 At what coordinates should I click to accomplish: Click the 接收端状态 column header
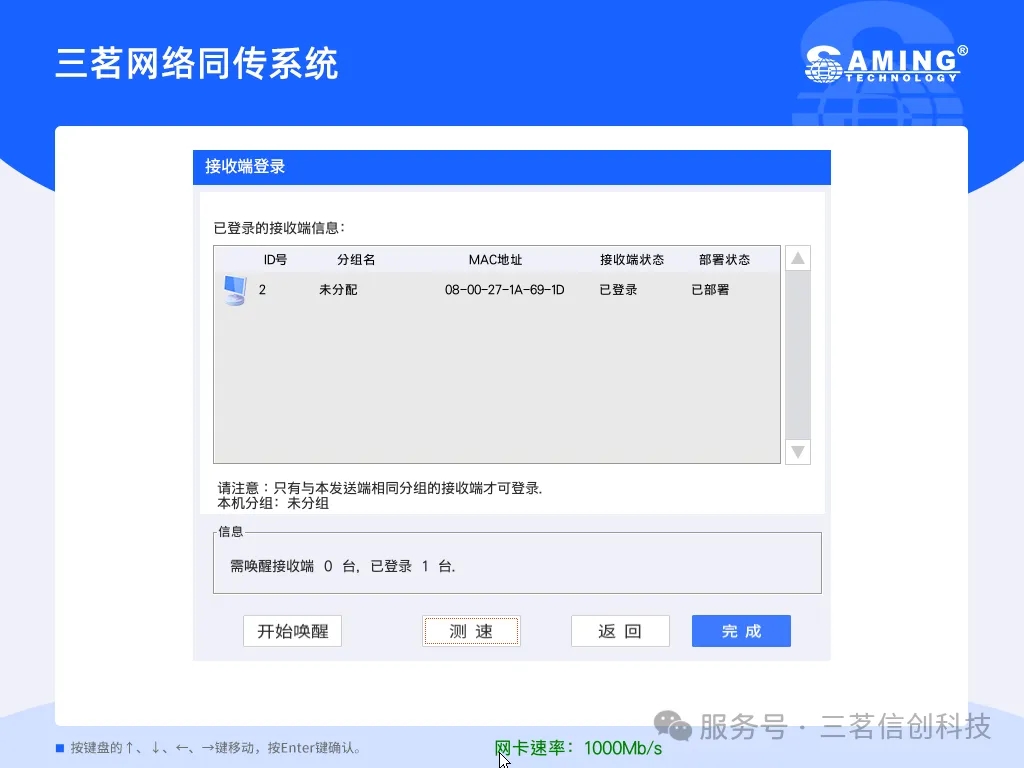click(631, 260)
